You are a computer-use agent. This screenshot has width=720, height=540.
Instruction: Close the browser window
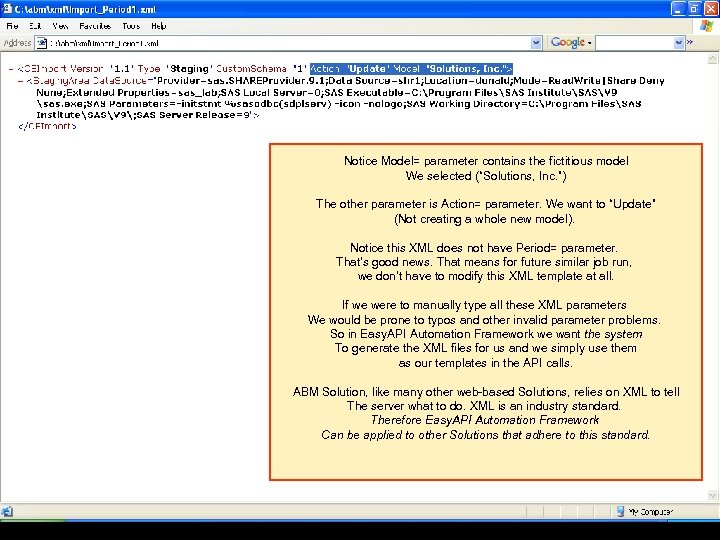(711, 8)
